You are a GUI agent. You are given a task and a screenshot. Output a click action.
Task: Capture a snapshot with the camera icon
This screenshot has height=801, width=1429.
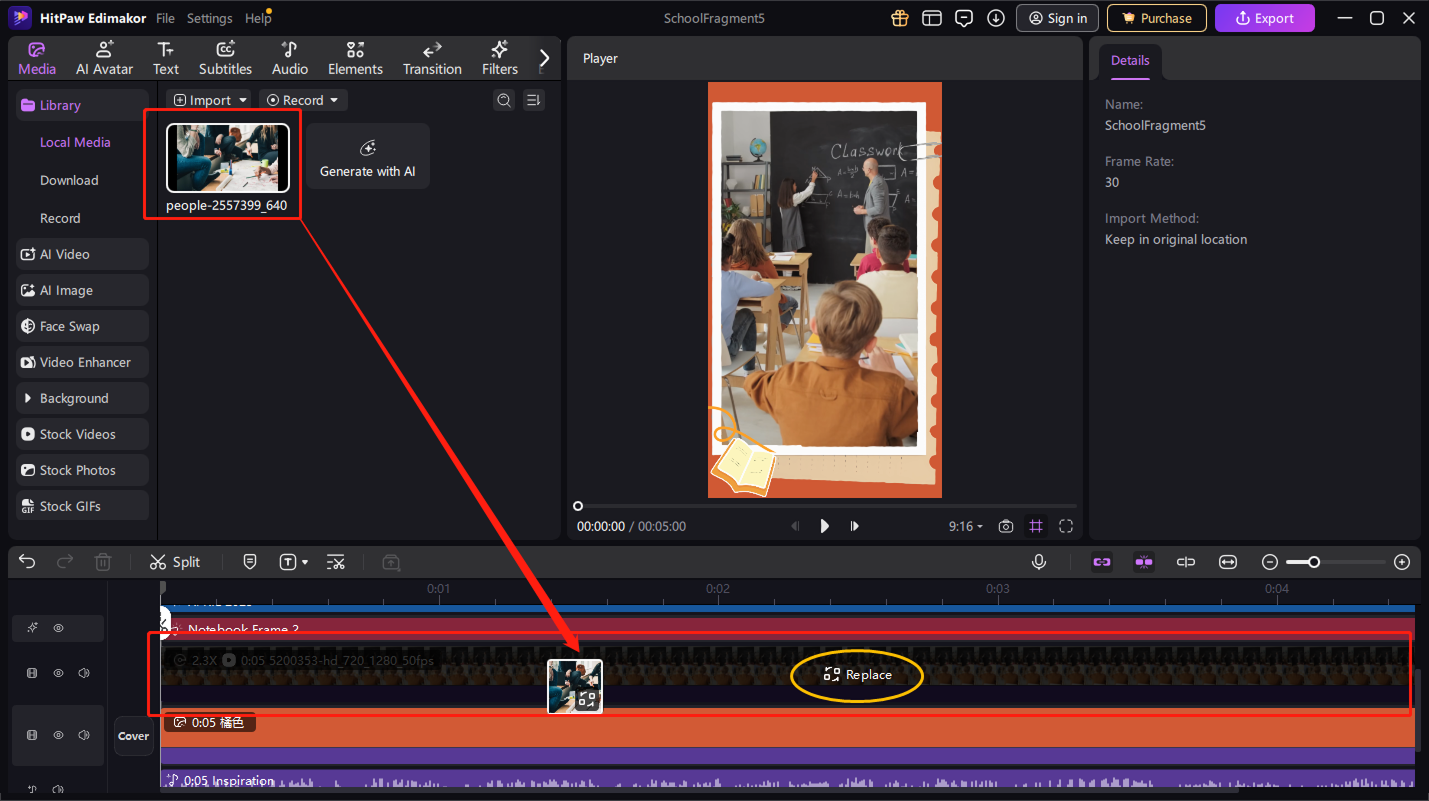tap(1006, 525)
